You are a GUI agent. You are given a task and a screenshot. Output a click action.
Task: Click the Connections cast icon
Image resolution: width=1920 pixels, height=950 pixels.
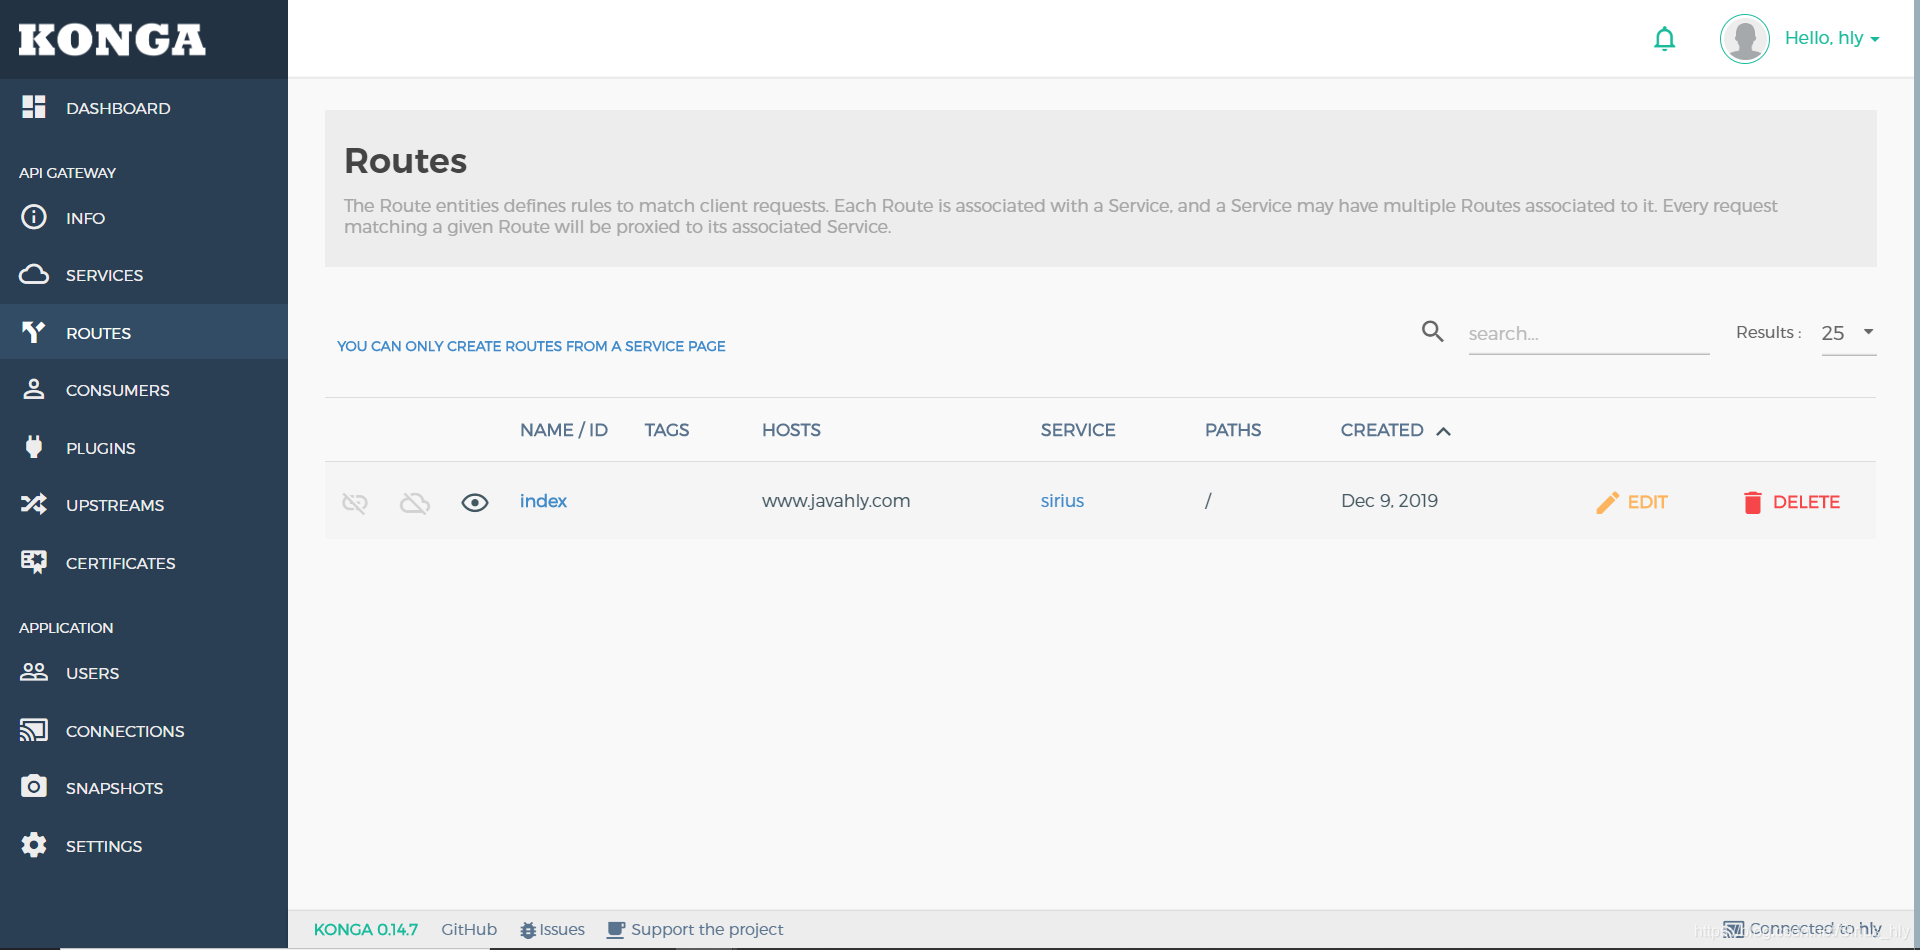[34, 730]
